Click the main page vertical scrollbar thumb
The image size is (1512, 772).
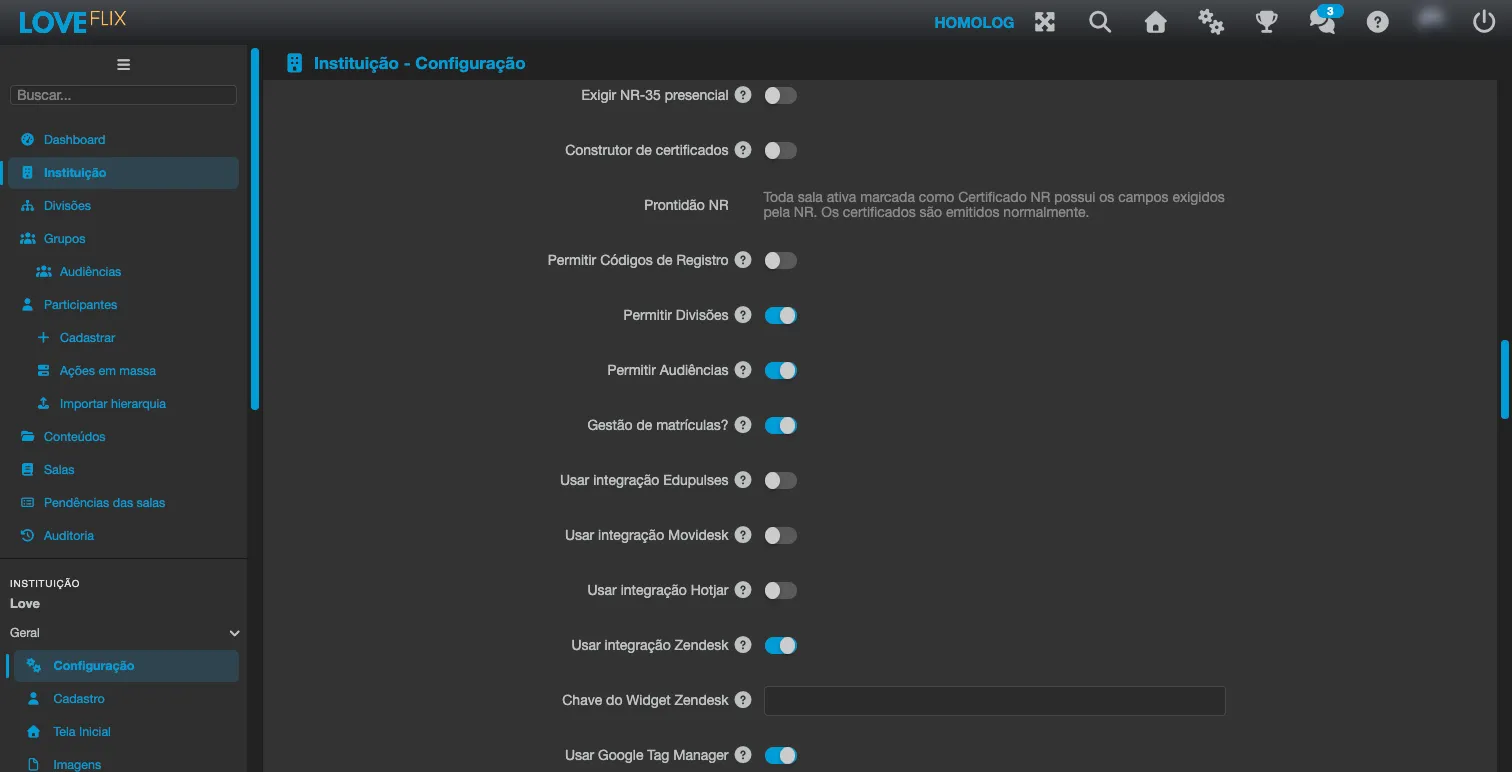click(1504, 379)
